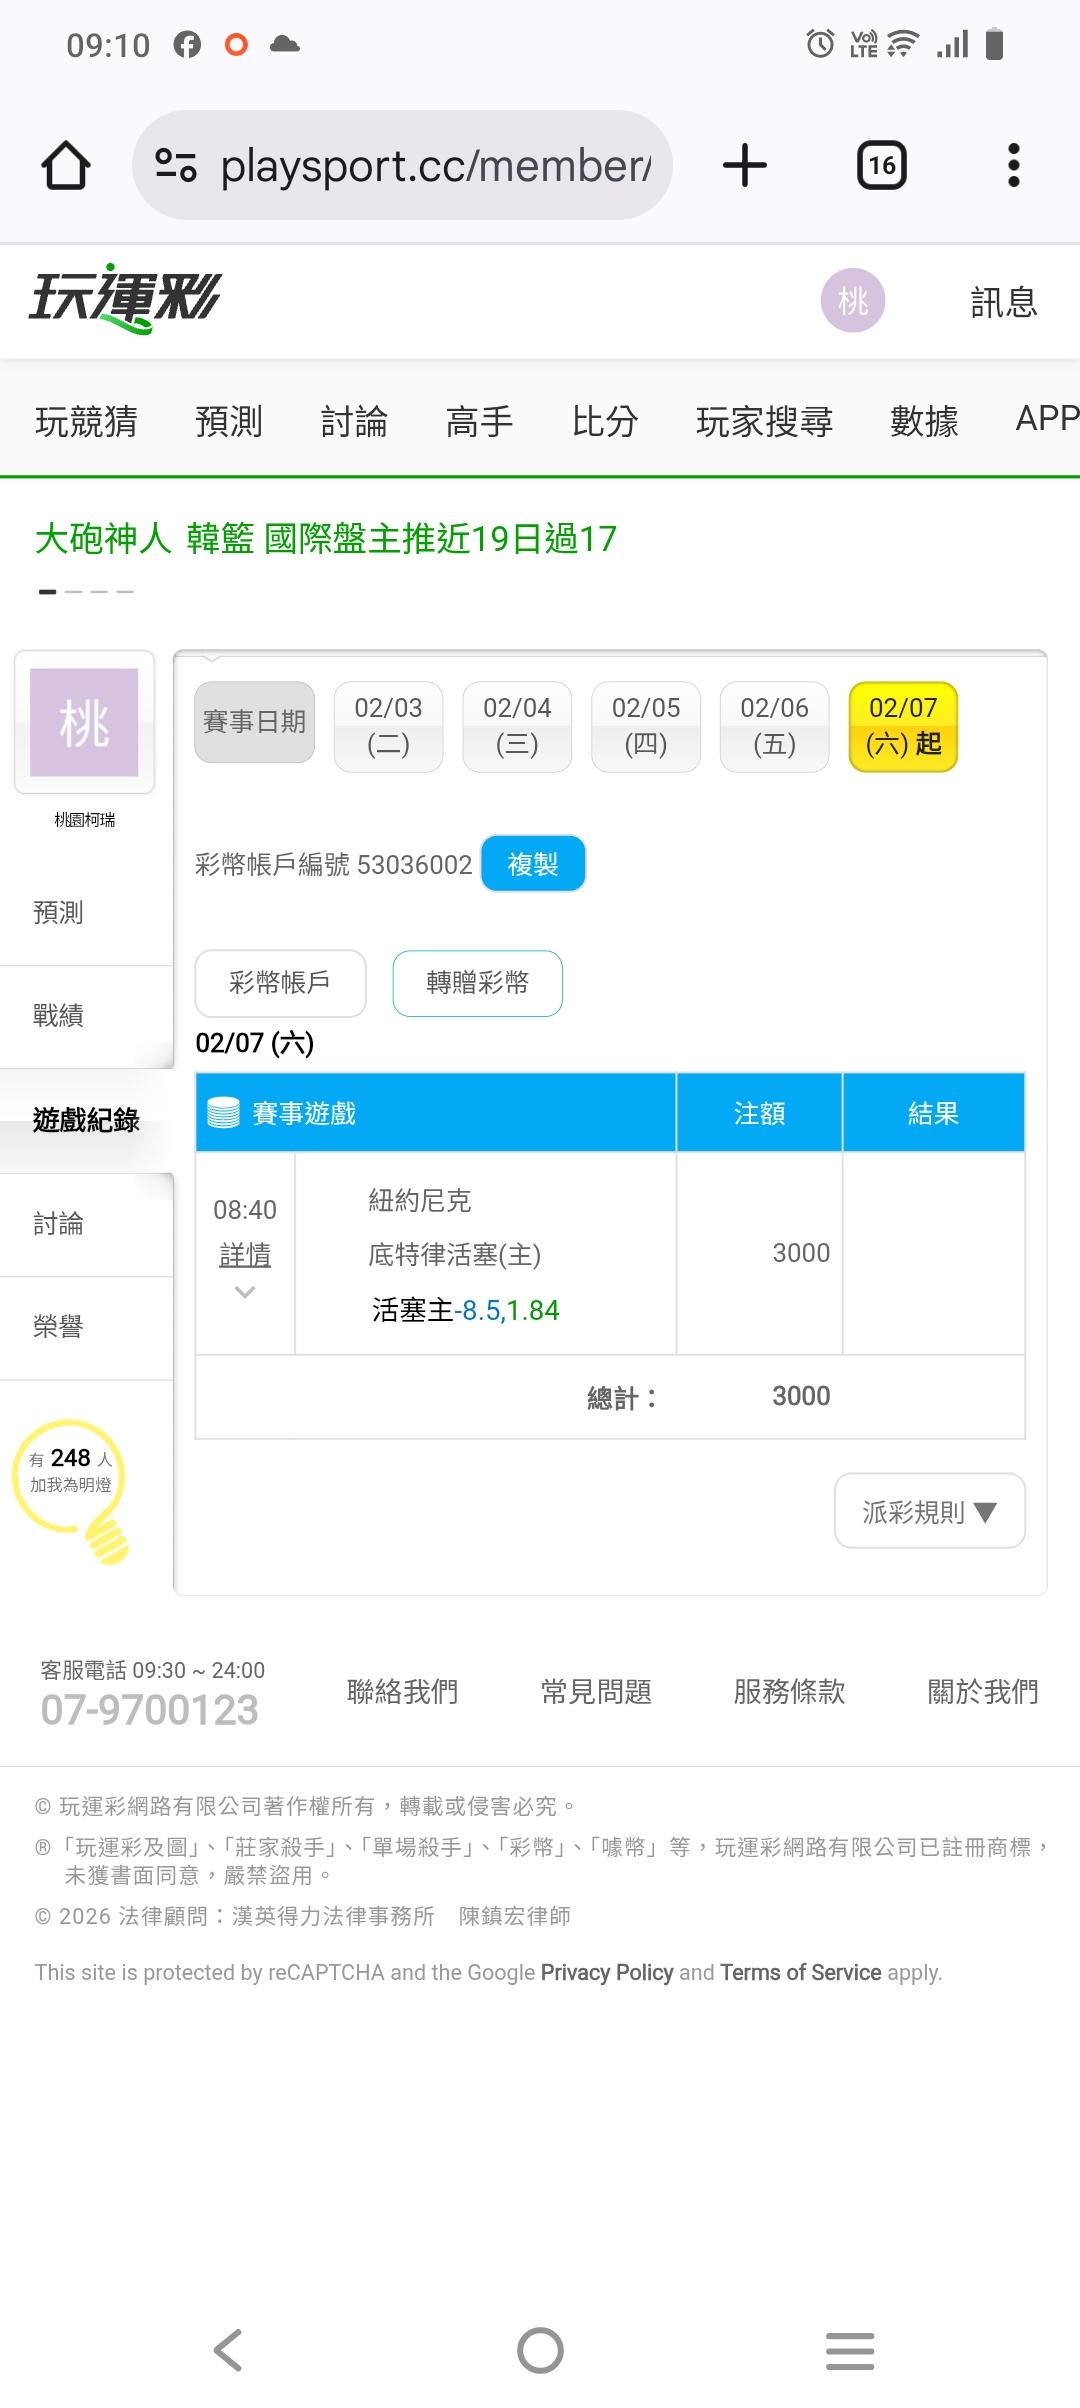Viewport: 1080px width, 2408px height.
Task: Expand the 08:40 game details chevron
Action: click(x=245, y=1292)
